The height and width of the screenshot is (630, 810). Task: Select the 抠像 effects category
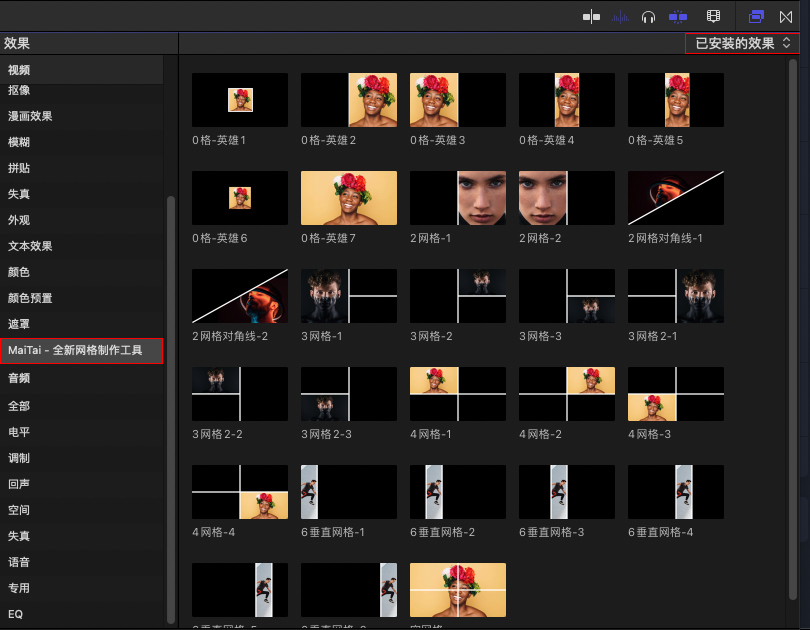tap(82, 90)
